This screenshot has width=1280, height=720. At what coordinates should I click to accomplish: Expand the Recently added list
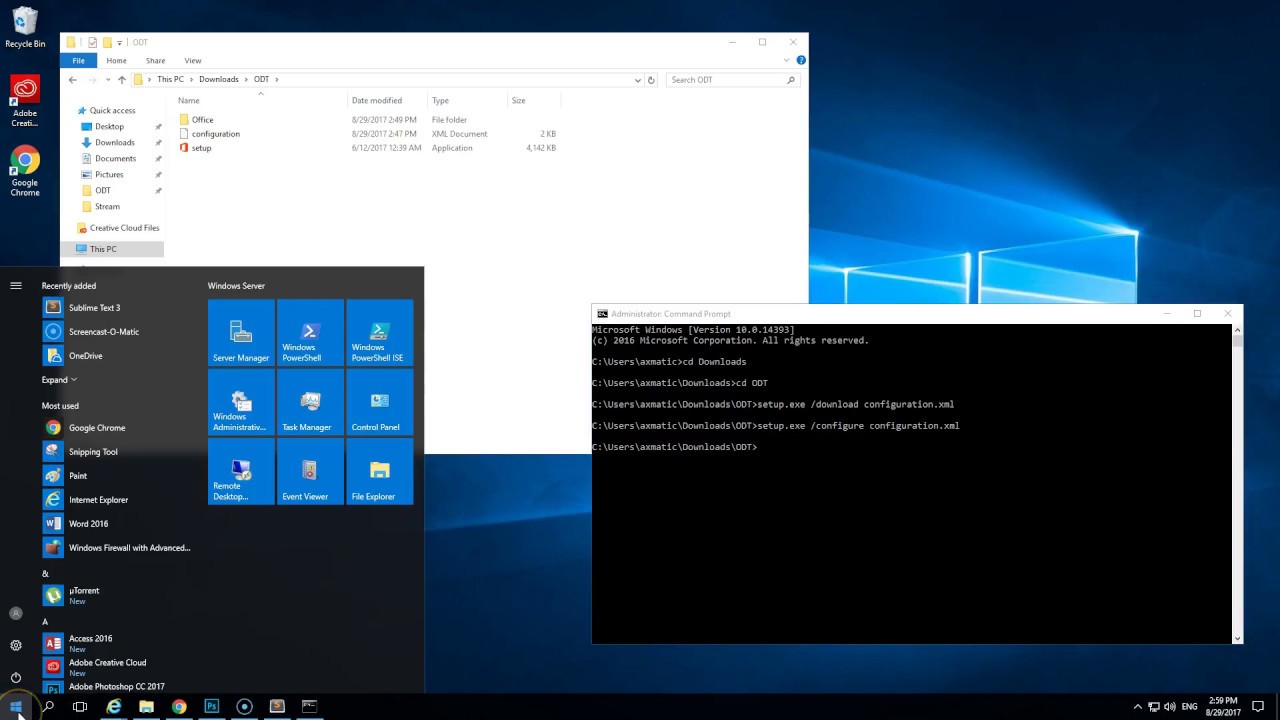[59, 380]
